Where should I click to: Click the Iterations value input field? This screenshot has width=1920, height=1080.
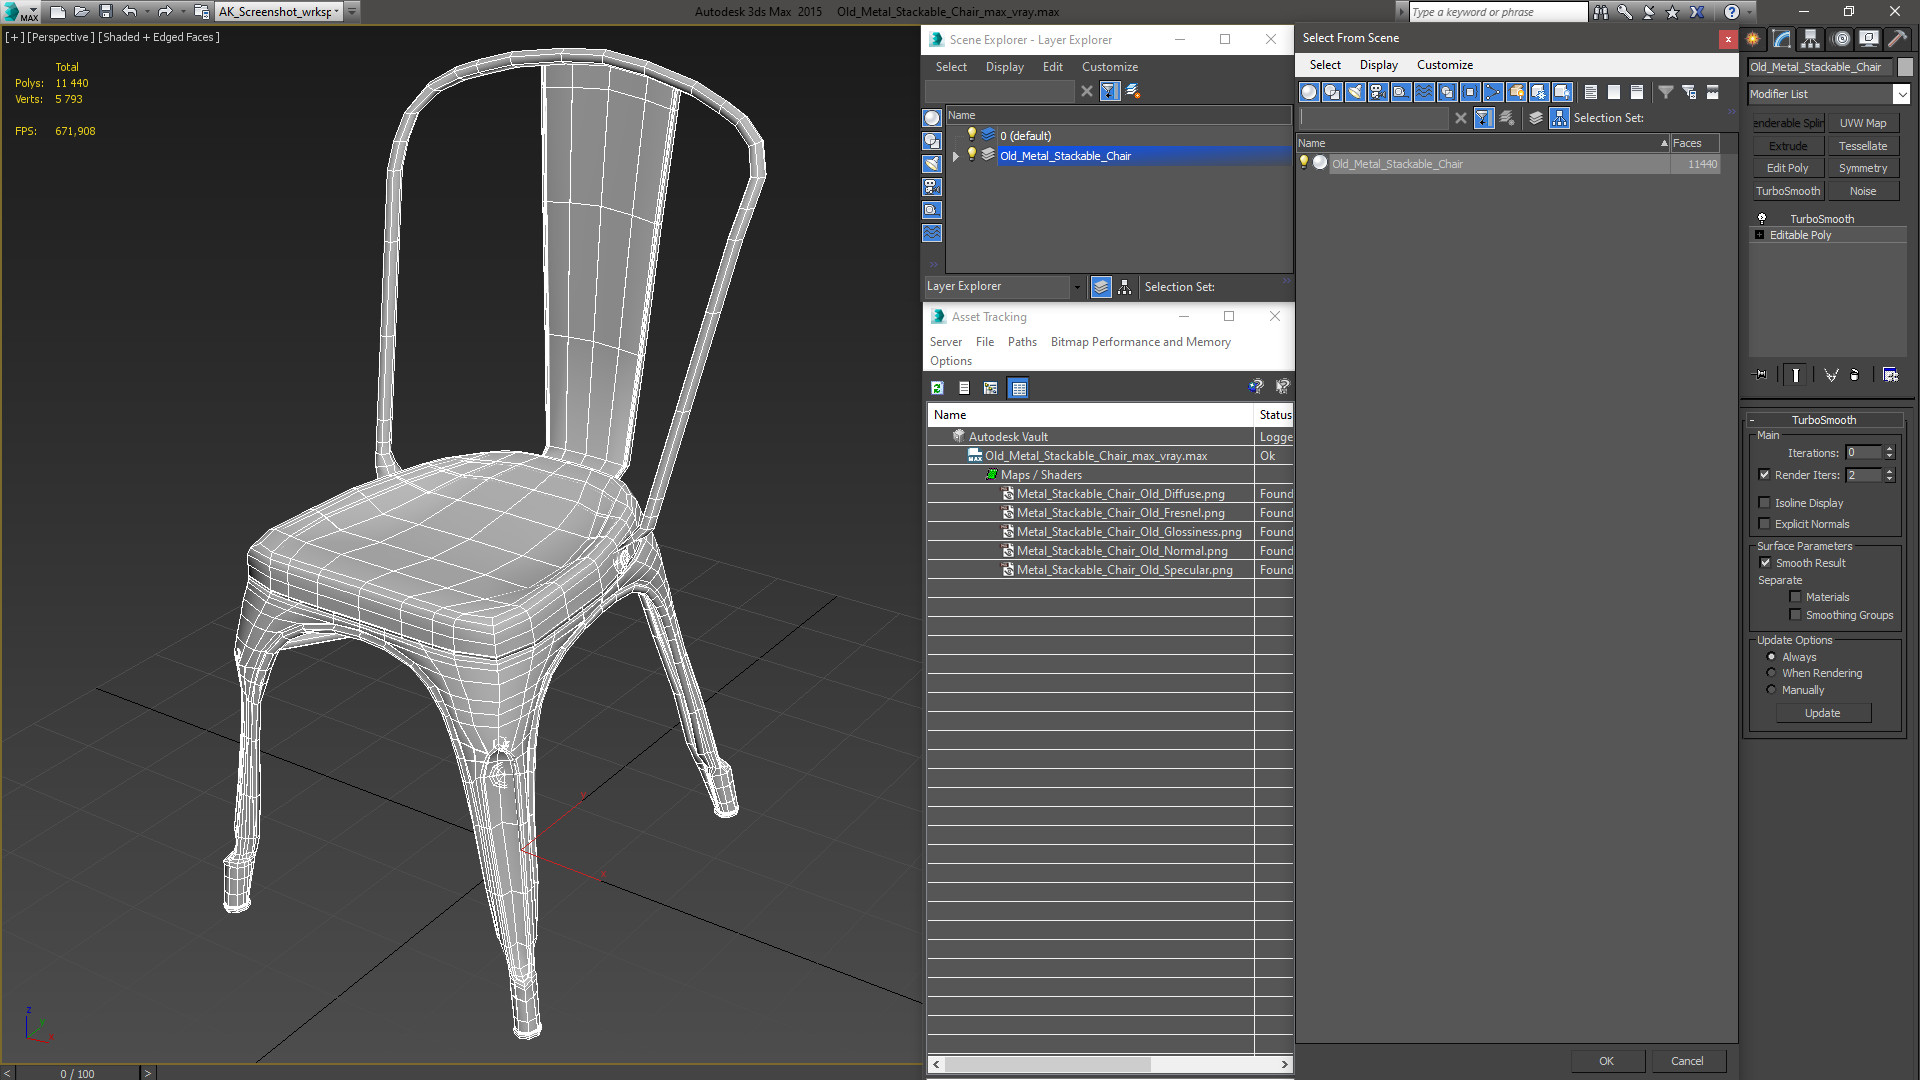[1863, 453]
